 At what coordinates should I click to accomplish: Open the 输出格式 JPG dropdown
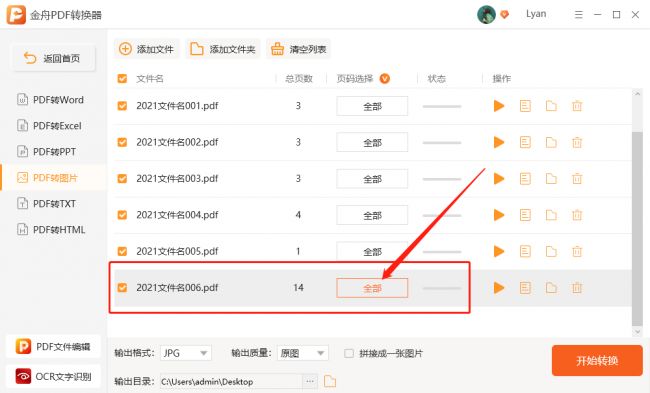point(186,353)
